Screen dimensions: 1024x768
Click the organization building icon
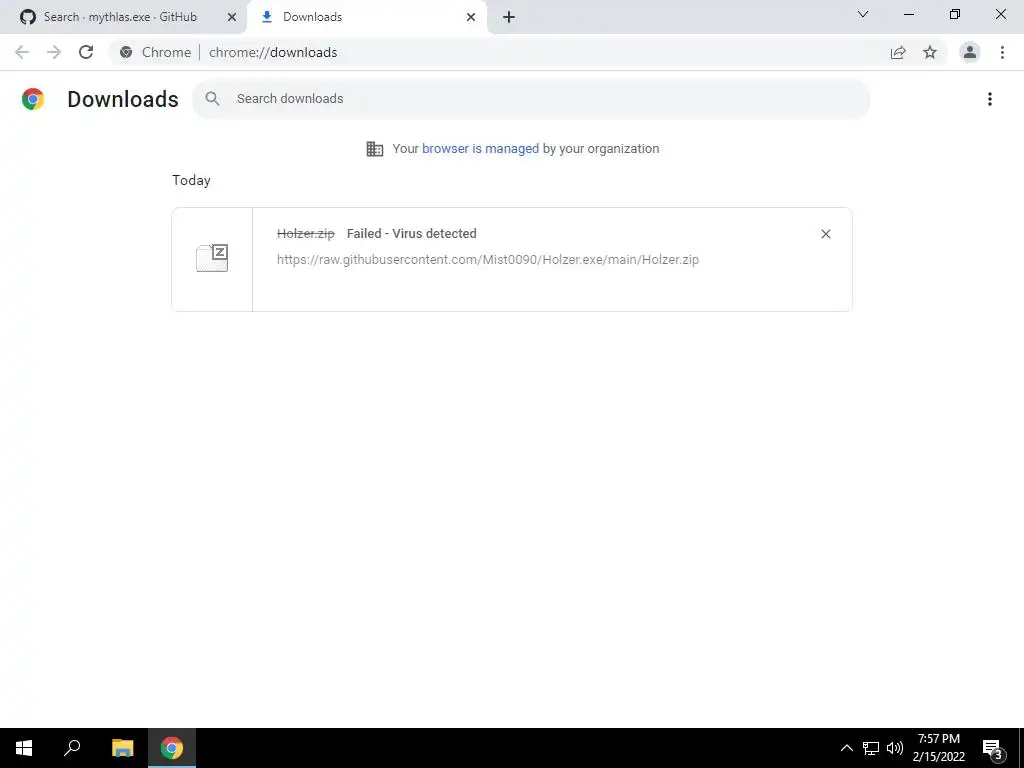click(375, 149)
